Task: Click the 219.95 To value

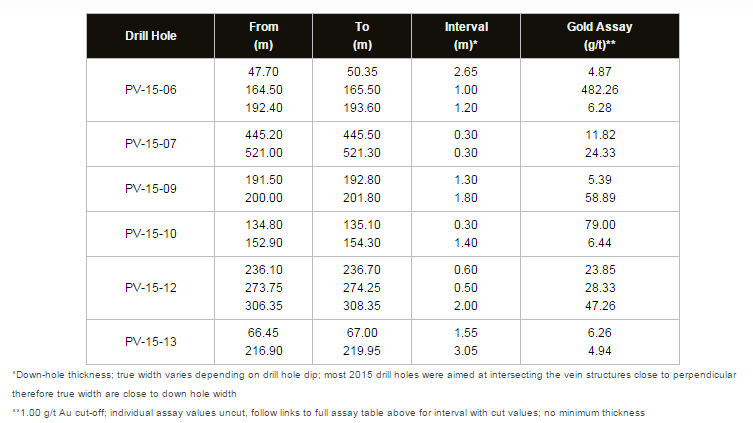Action: (x=361, y=351)
